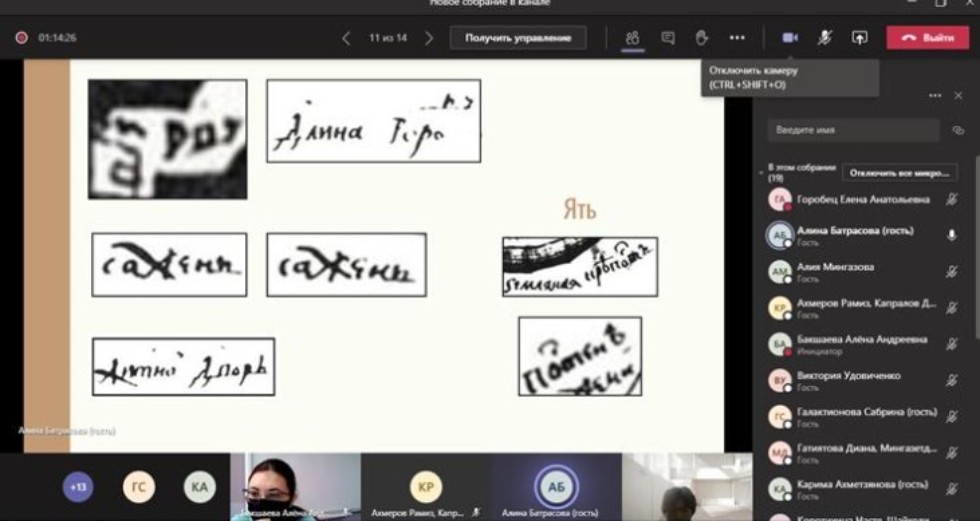Toggle the microphone mute button
Image resolution: width=980 pixels, height=521 pixels.
pos(825,38)
